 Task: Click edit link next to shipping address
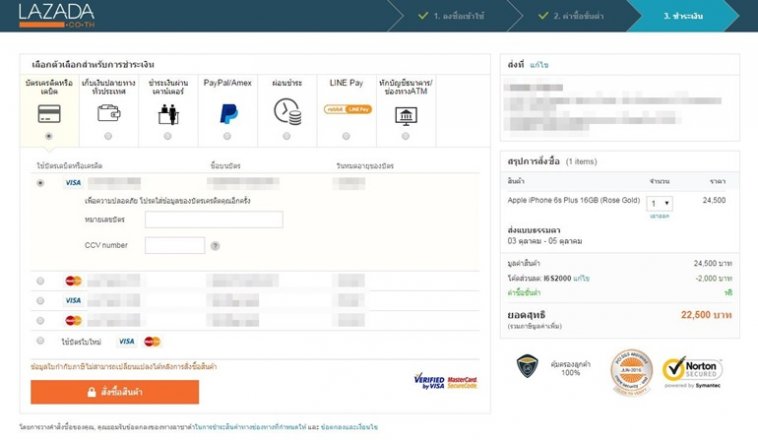click(x=539, y=65)
